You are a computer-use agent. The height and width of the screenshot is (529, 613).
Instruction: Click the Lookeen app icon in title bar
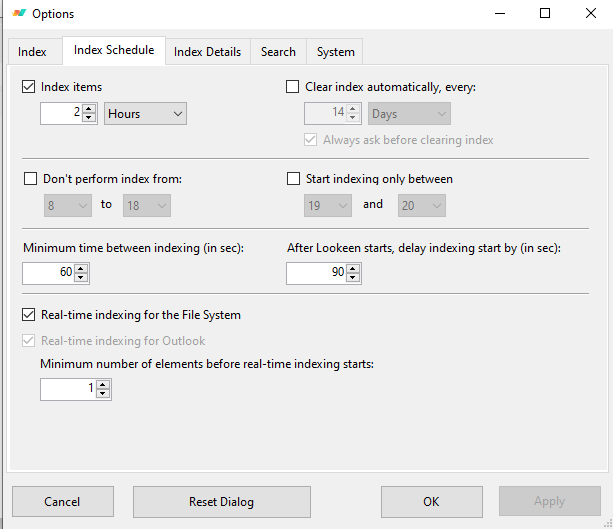(19, 13)
